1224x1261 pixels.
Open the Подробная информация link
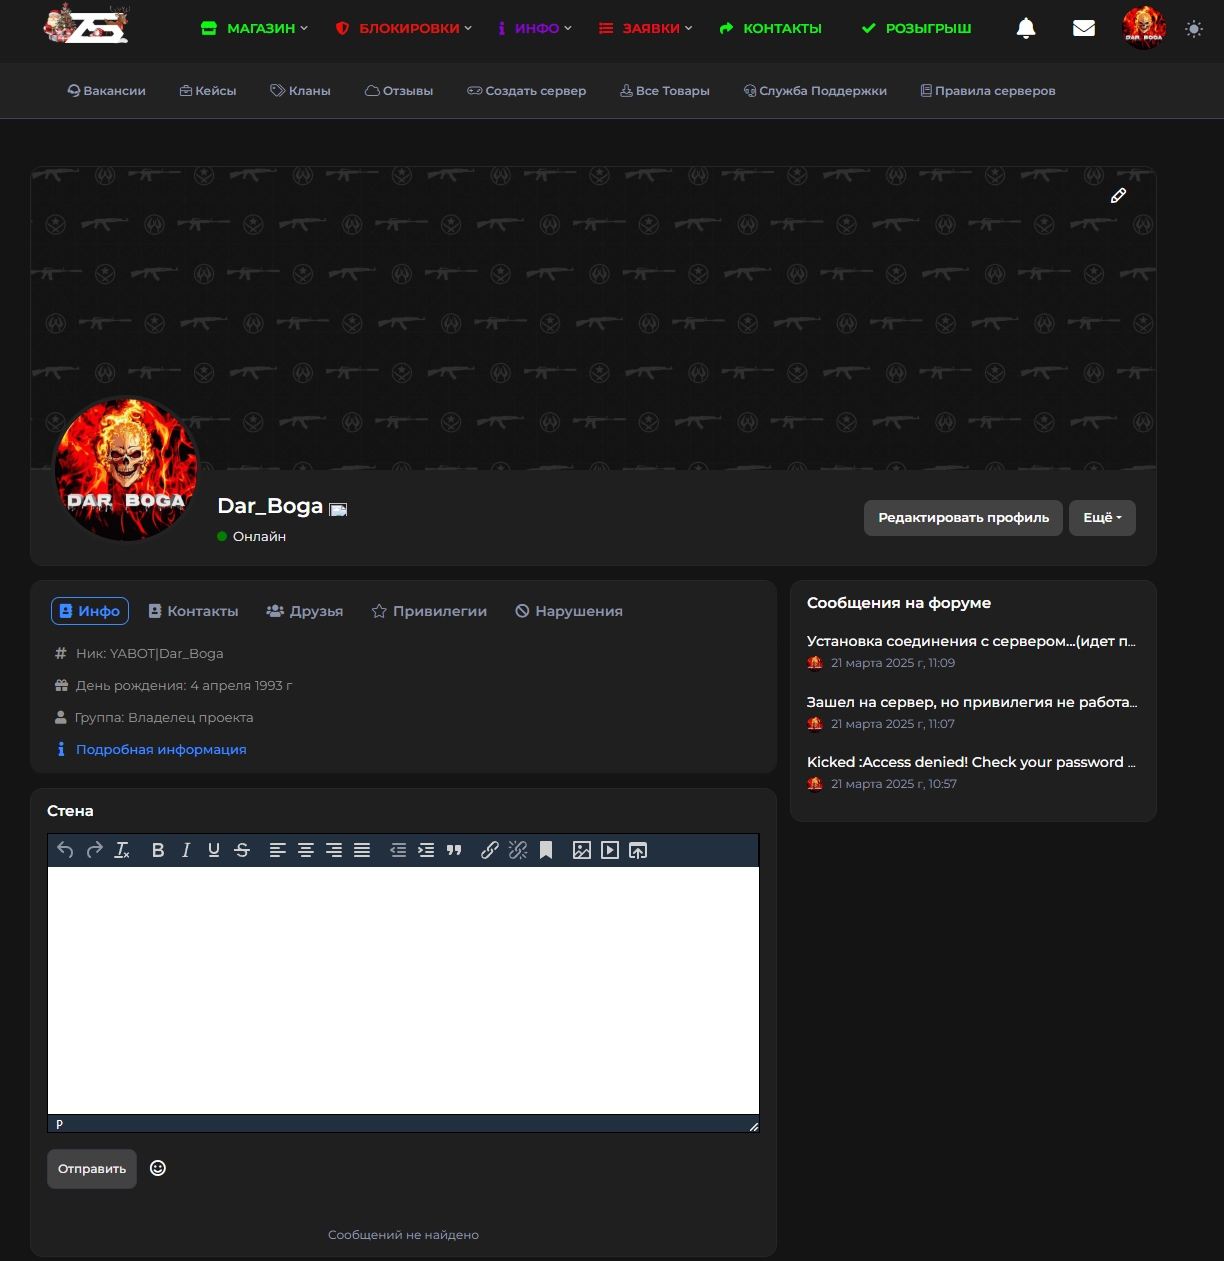tap(161, 749)
